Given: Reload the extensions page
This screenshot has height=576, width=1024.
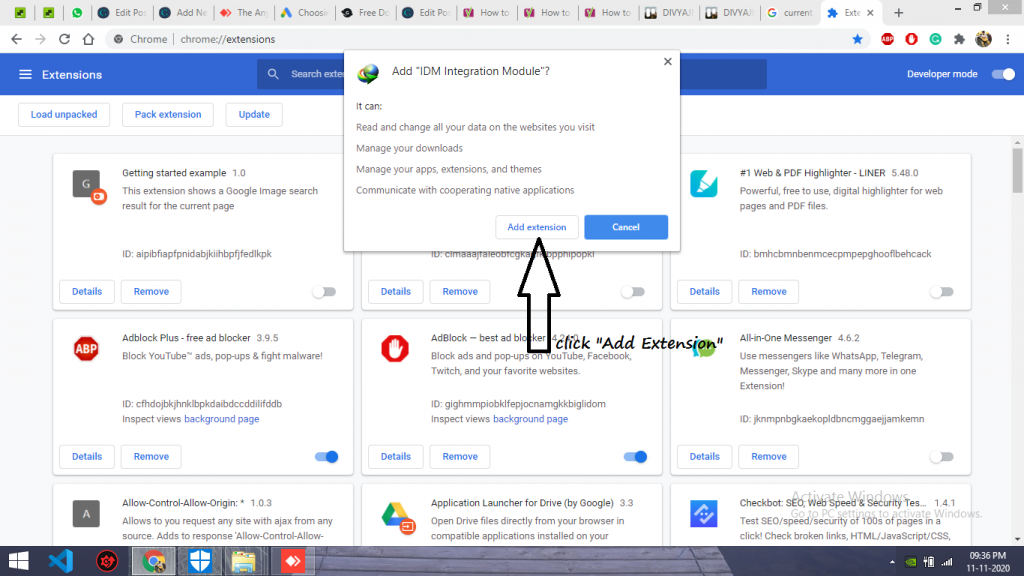Looking at the screenshot, I should pyautogui.click(x=64, y=39).
